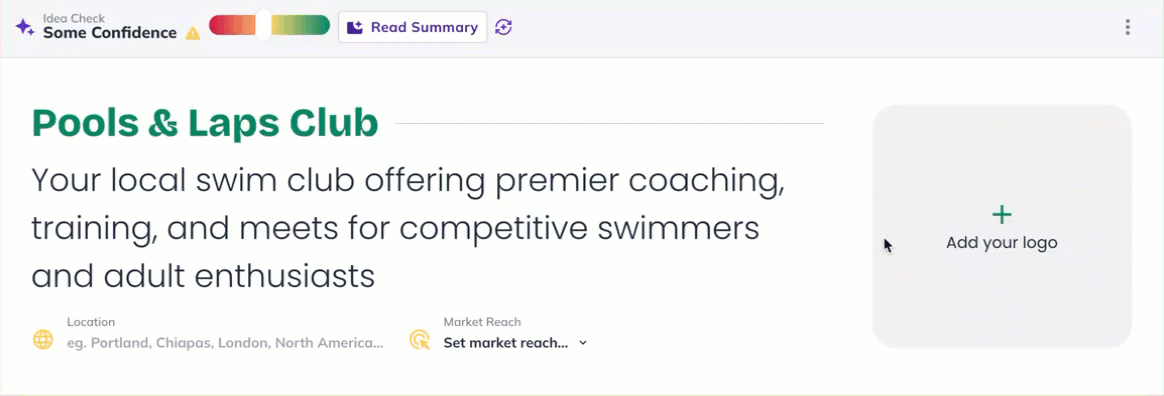The width and height of the screenshot is (1164, 396).
Task: Click the purple Idea Check sparkle icon
Action: [24, 27]
